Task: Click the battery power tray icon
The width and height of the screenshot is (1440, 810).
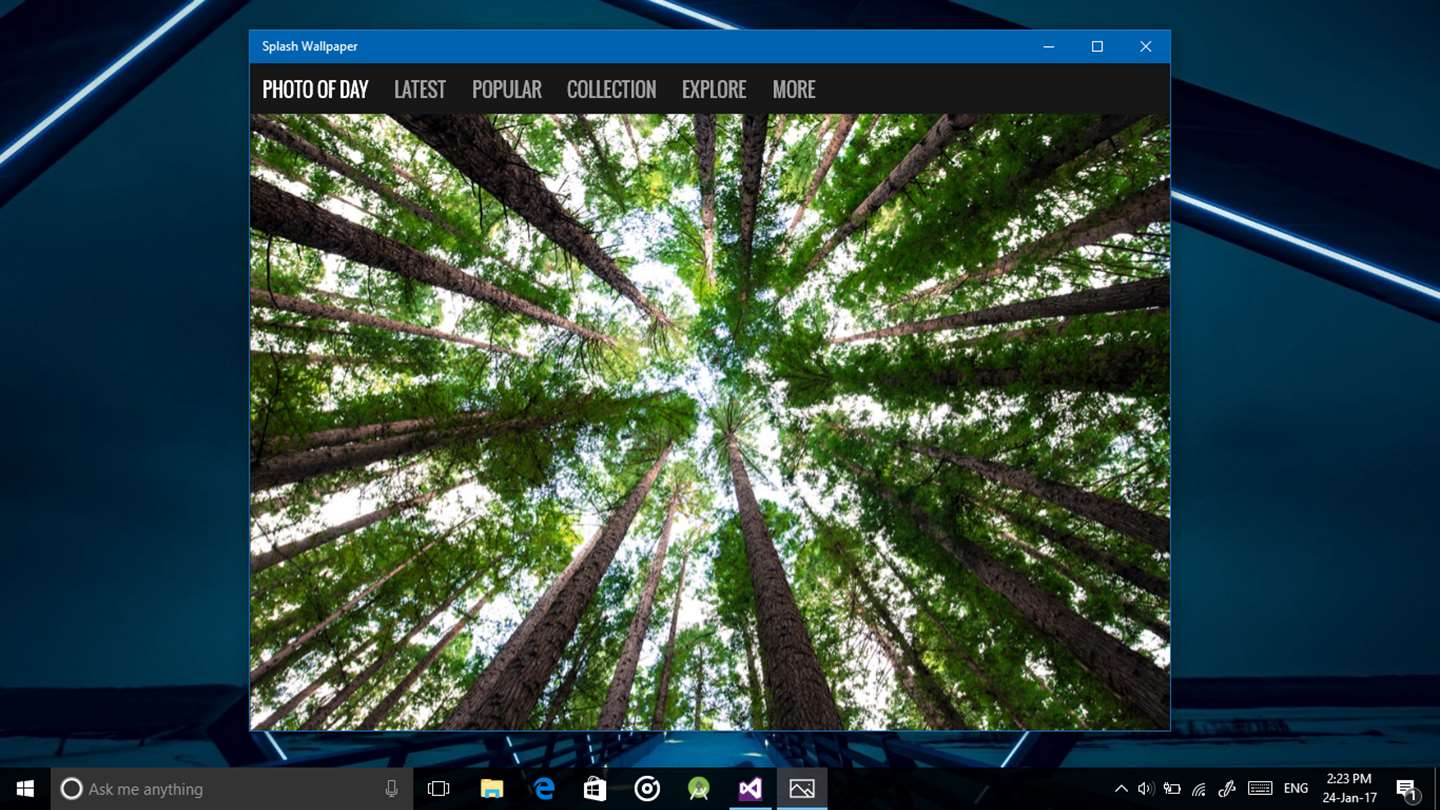Action: [1172, 789]
